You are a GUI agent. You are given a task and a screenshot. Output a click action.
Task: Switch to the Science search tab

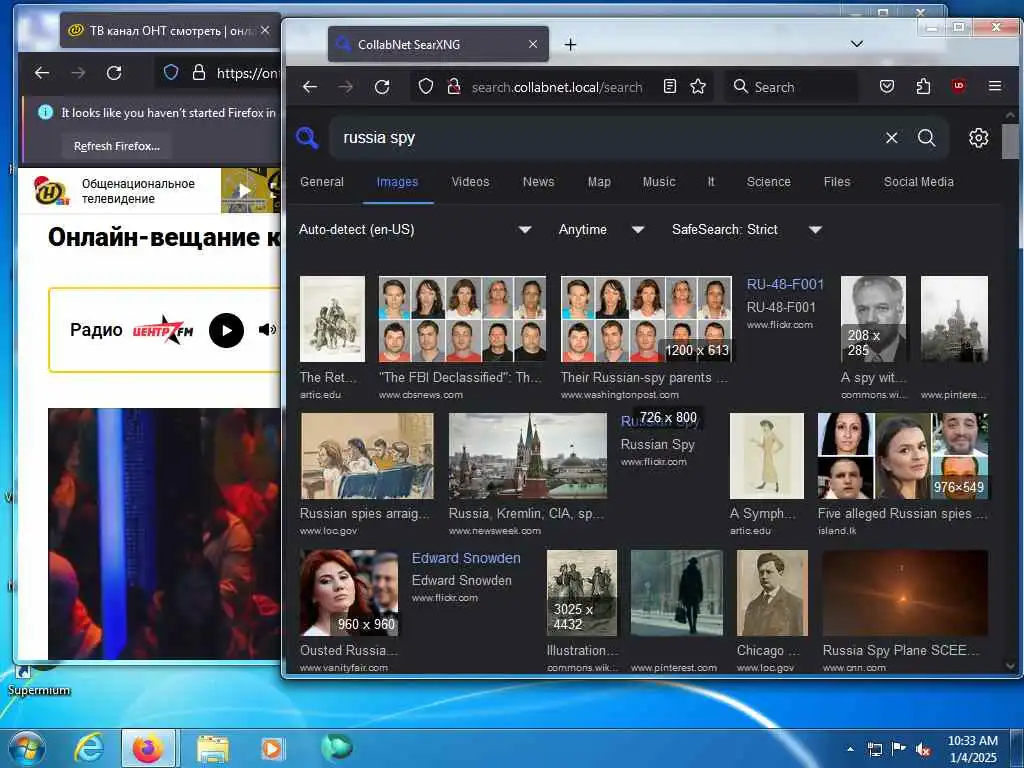769,182
